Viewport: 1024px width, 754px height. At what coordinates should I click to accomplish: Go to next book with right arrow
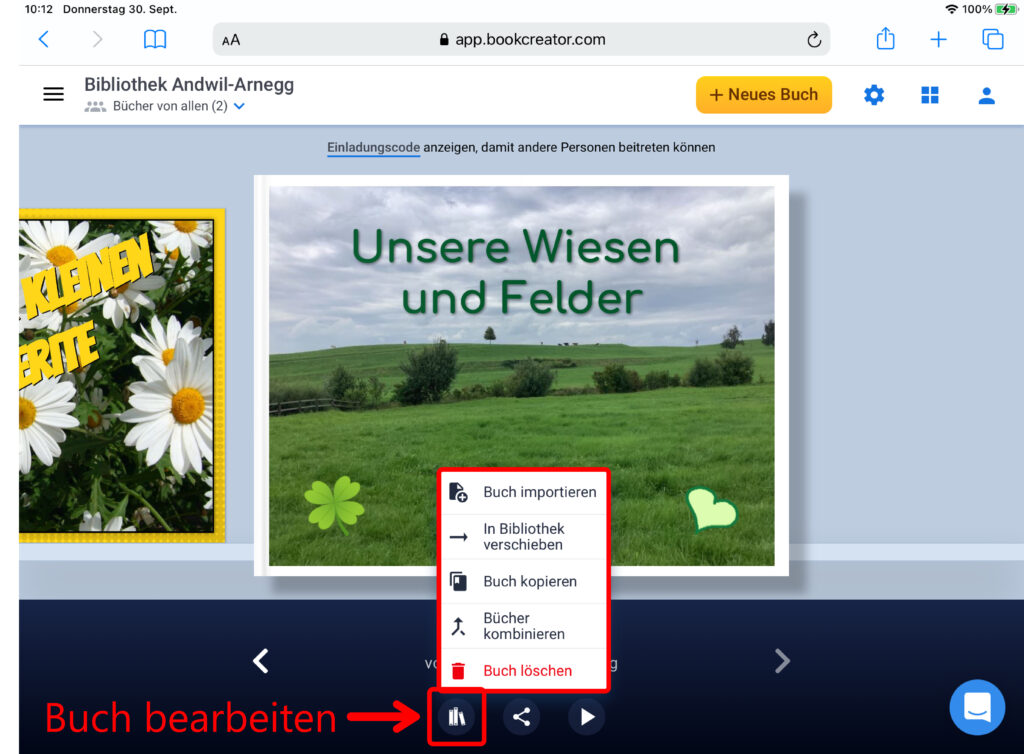pyautogui.click(x=782, y=661)
